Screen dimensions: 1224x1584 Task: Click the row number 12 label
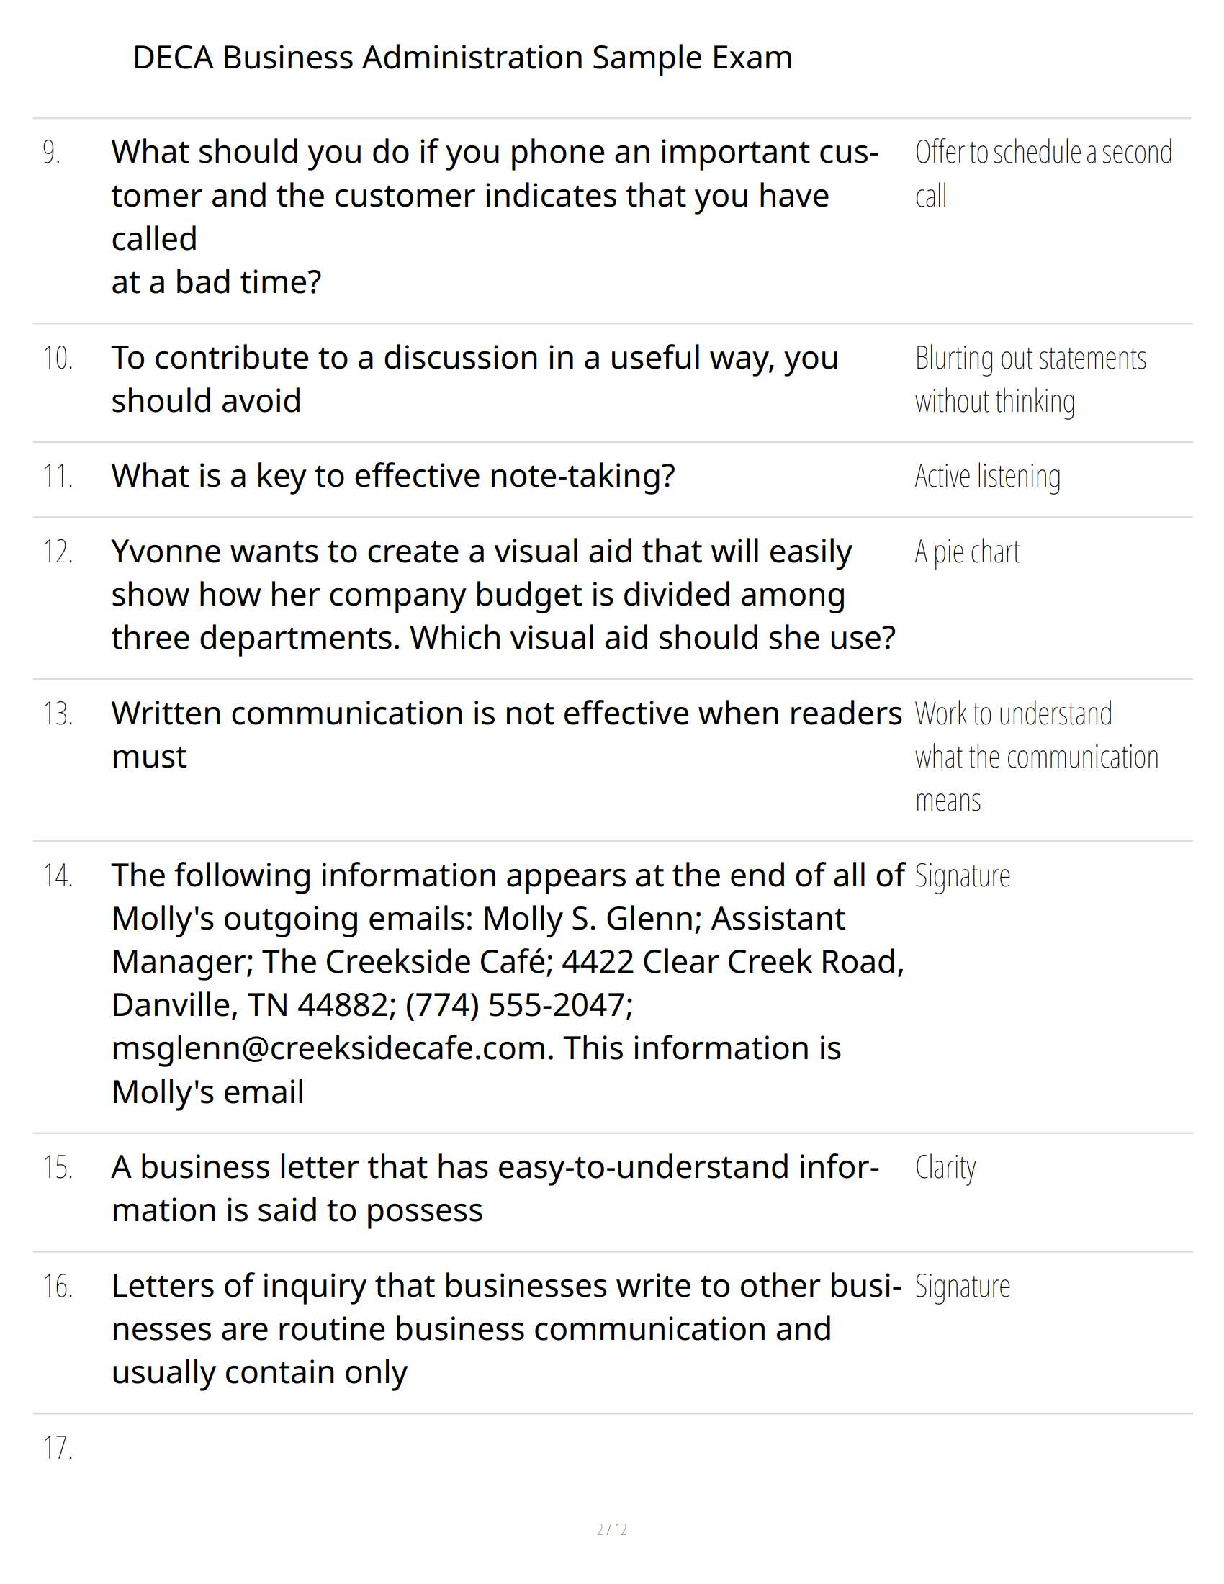(57, 551)
